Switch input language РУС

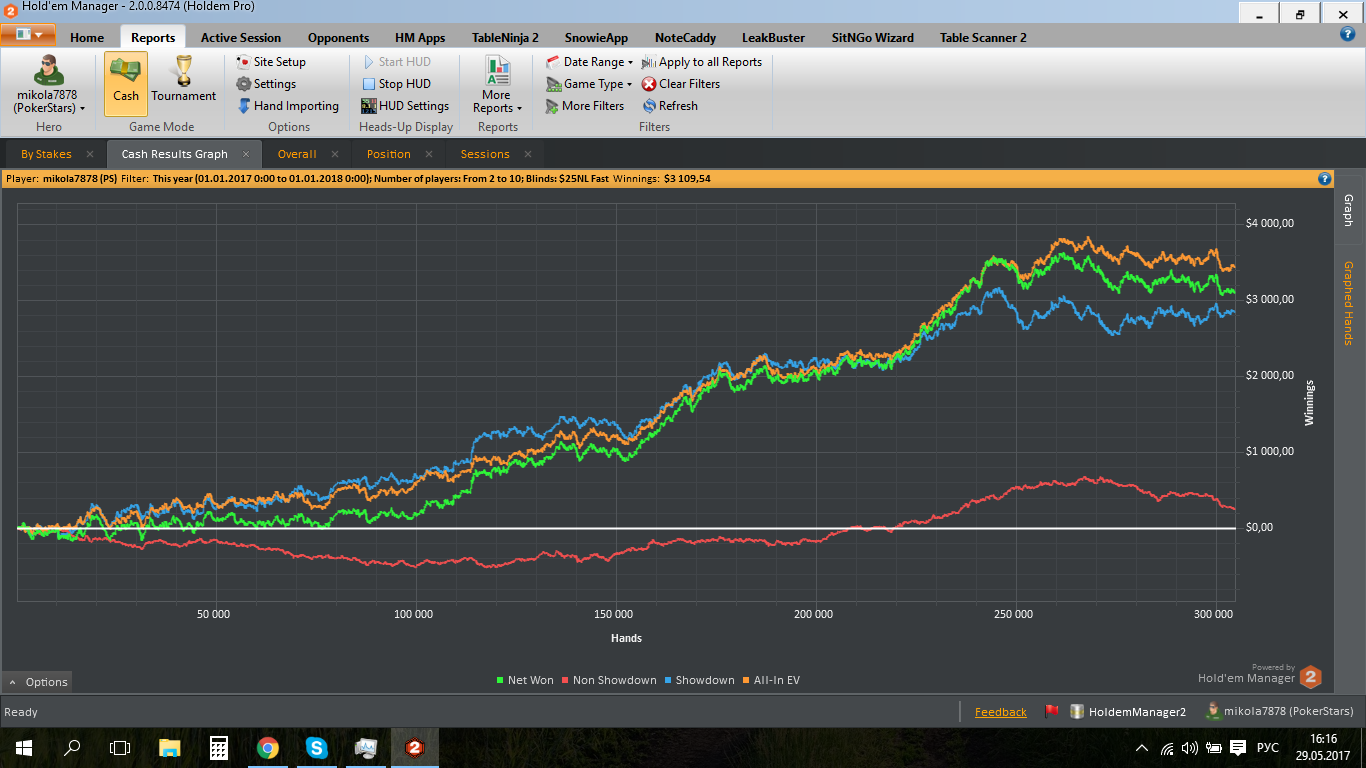coord(1267,748)
